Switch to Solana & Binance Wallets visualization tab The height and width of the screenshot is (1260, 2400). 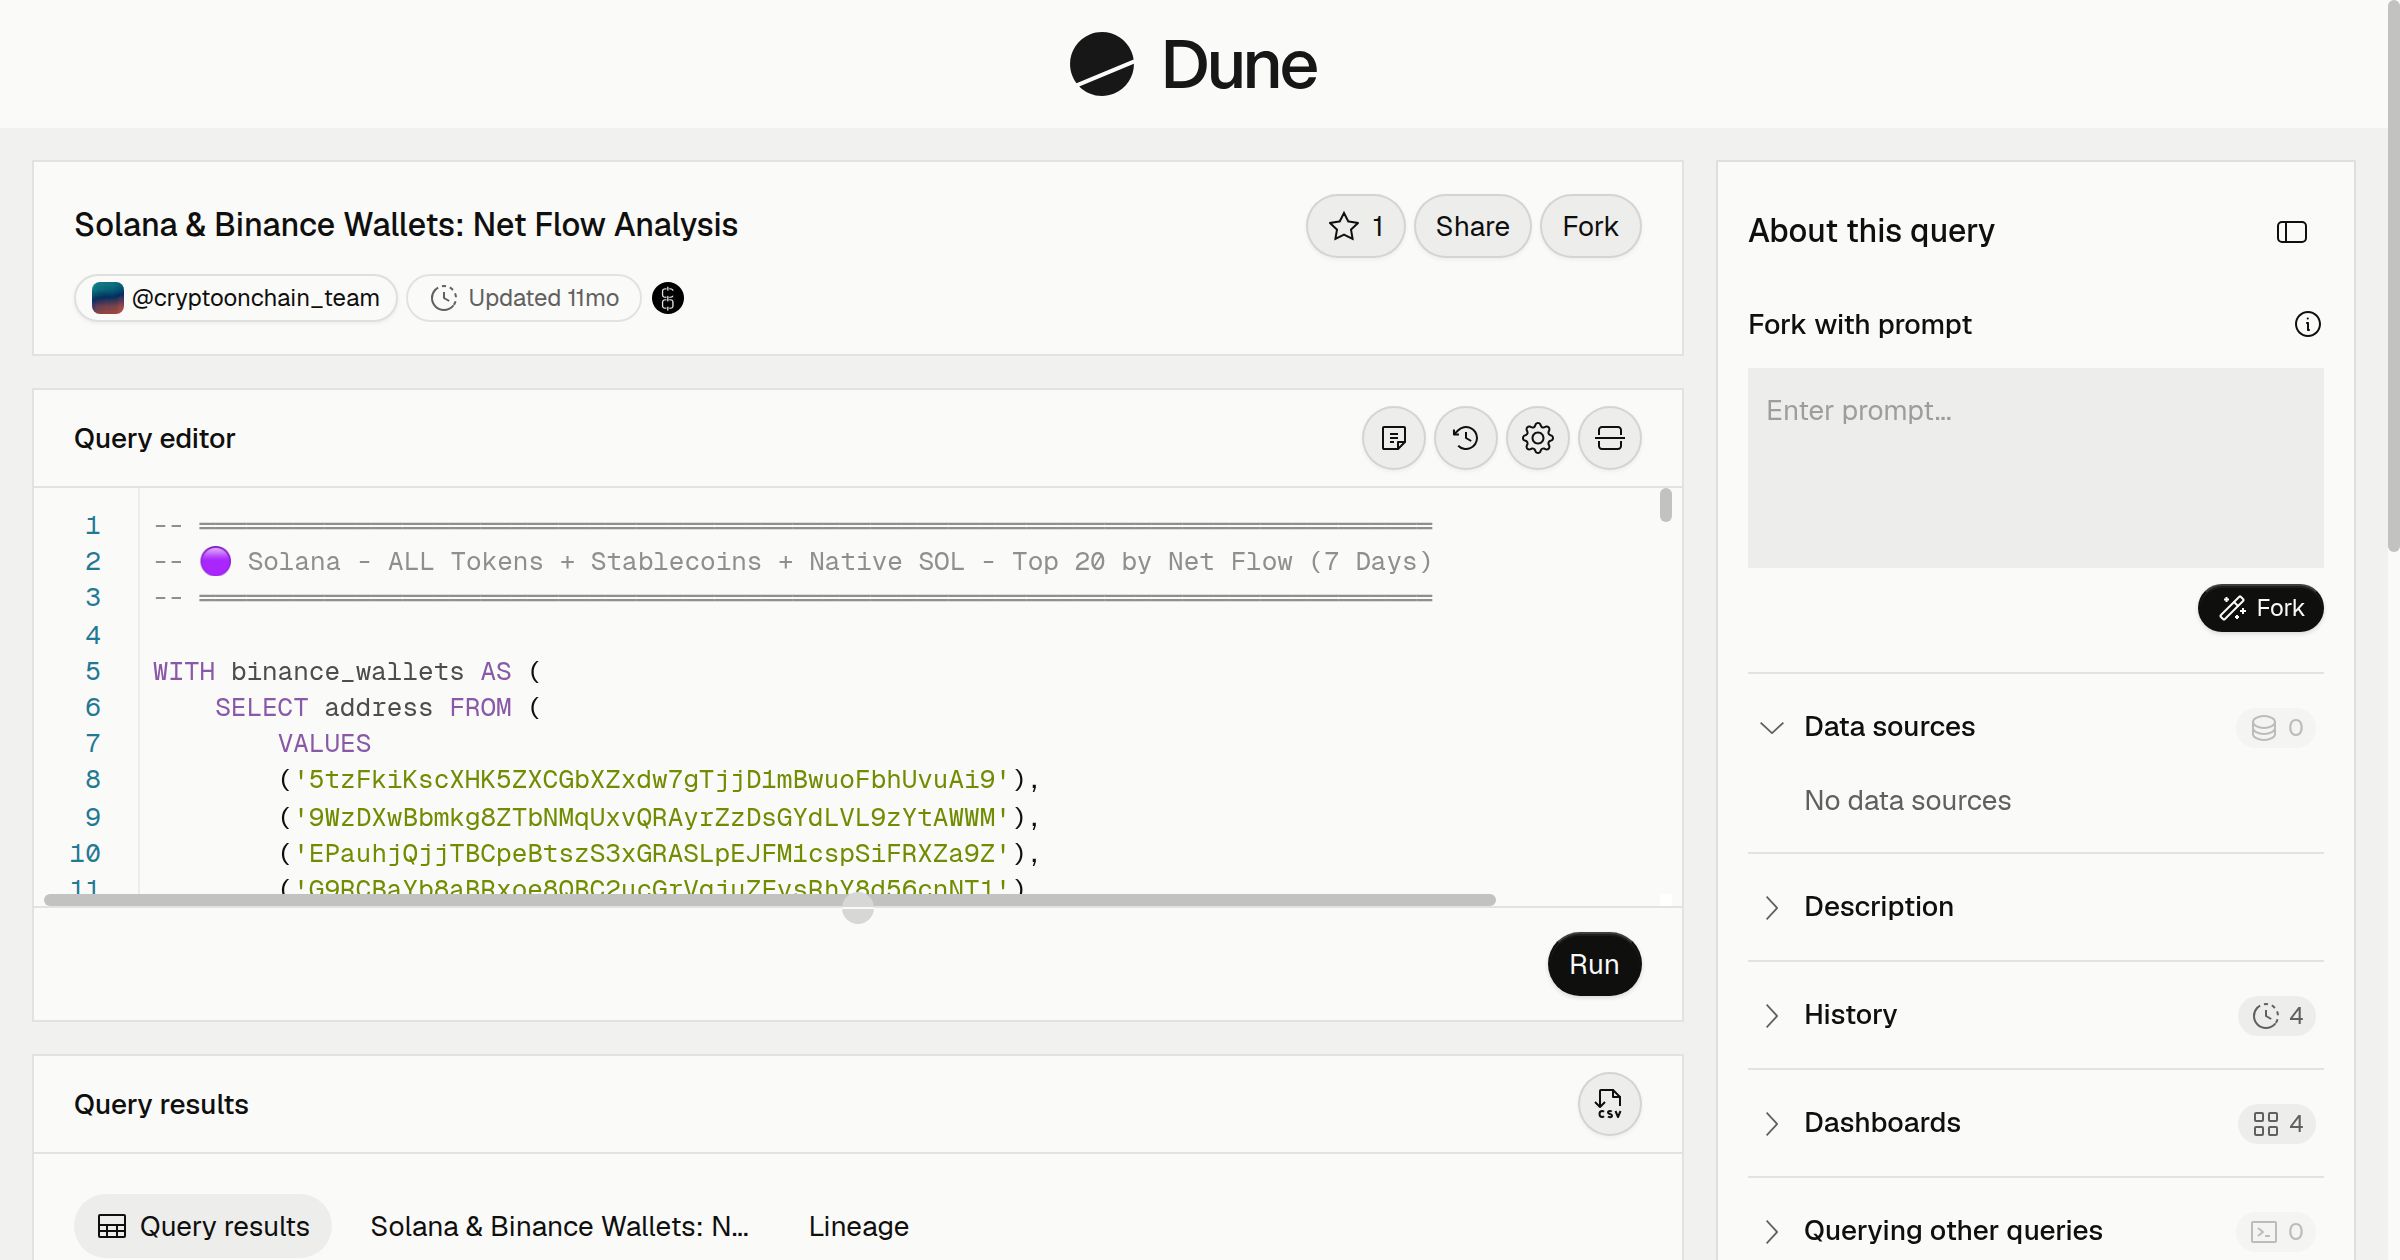point(559,1226)
